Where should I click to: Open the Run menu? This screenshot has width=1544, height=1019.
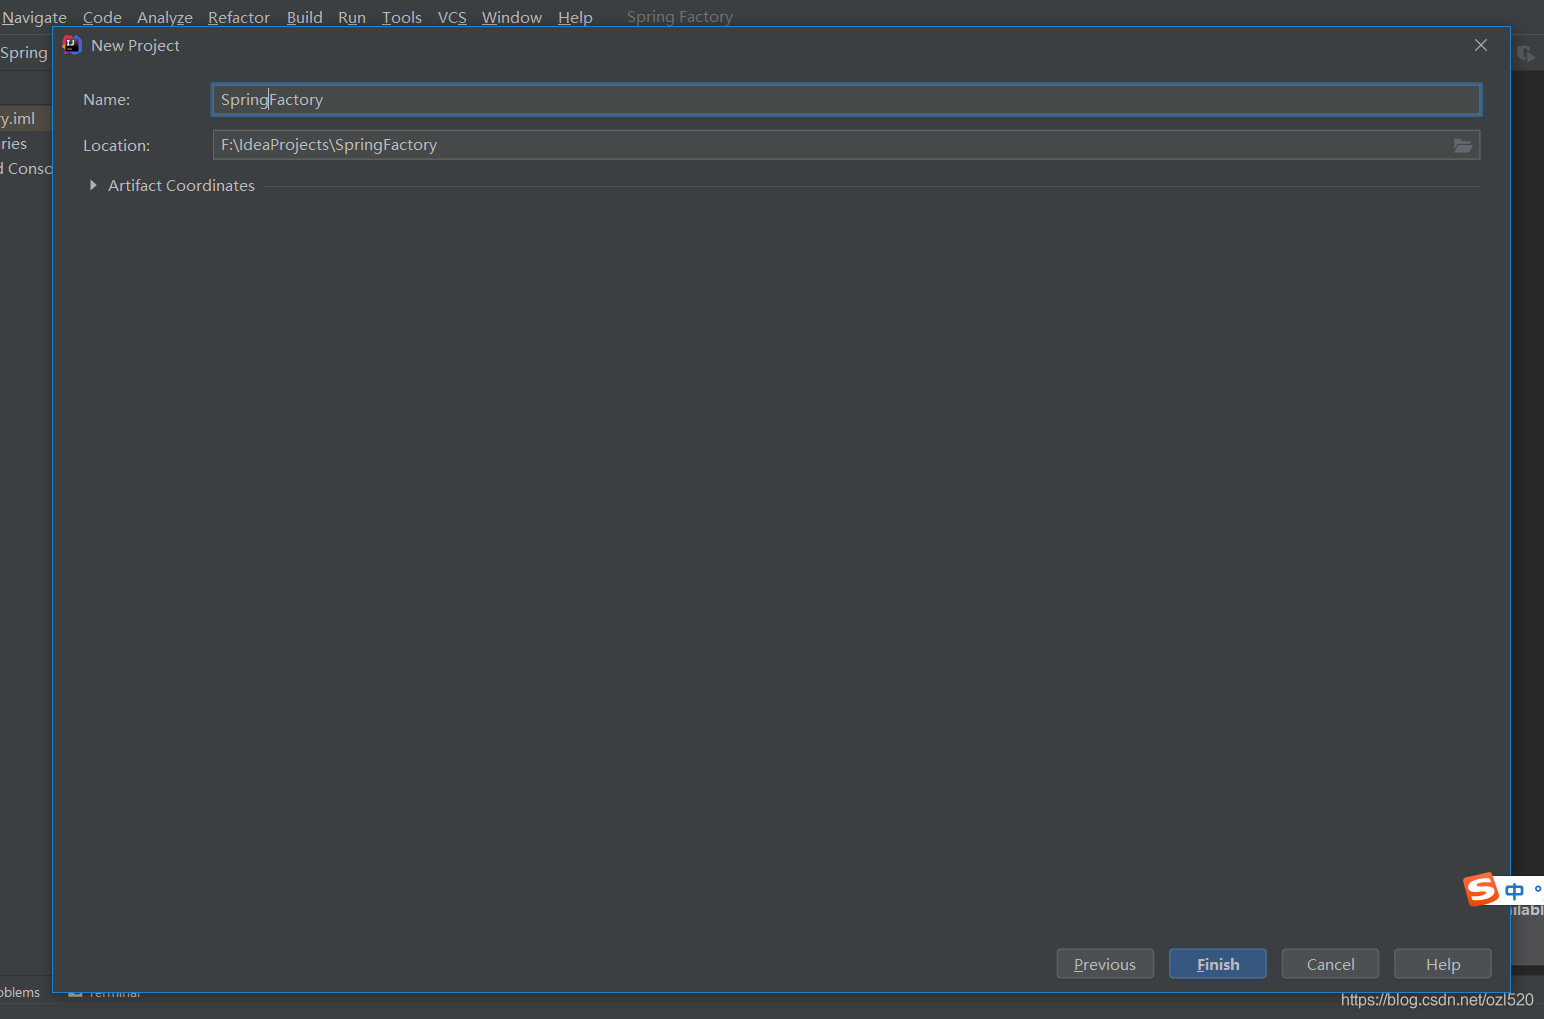(352, 17)
